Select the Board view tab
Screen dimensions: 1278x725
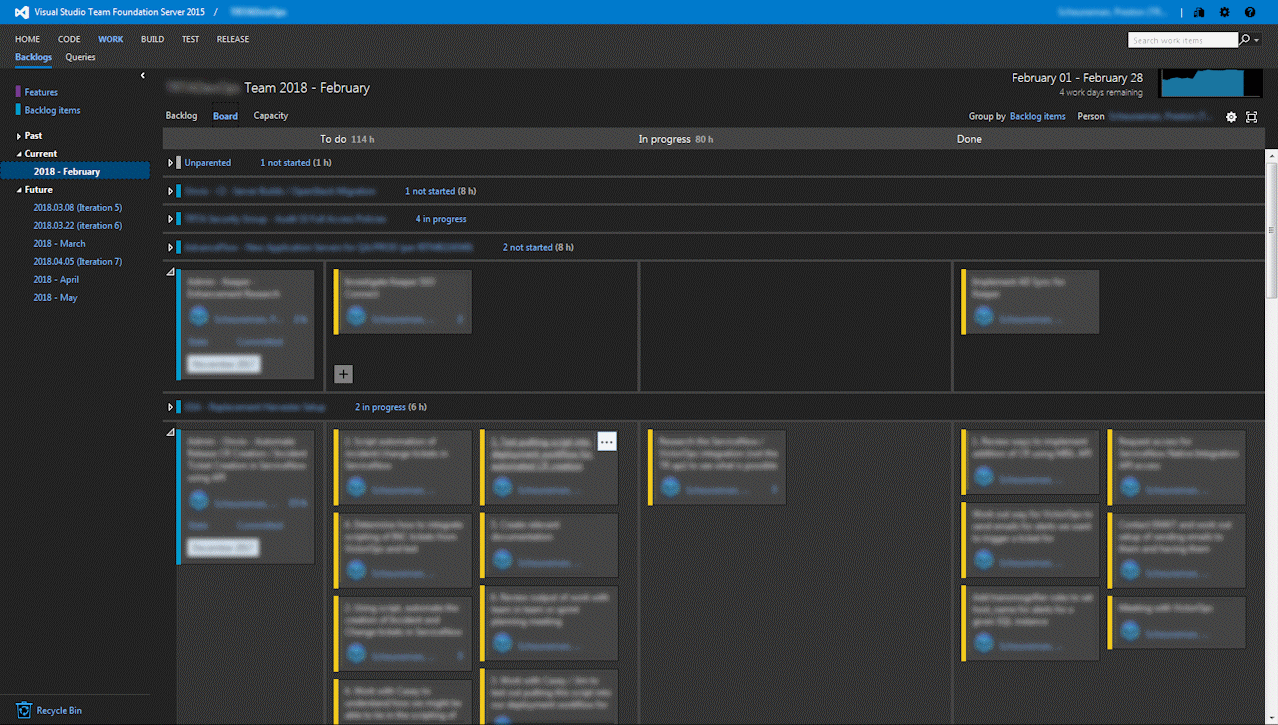click(226, 116)
